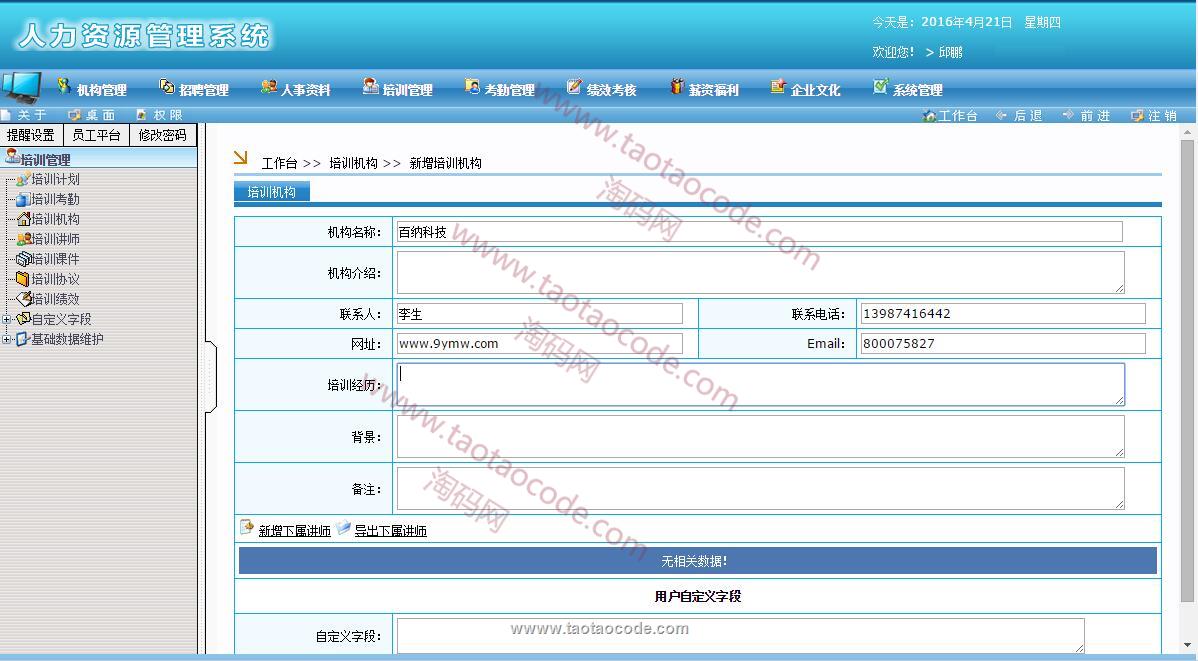The width and height of the screenshot is (1198, 661).
Task: Click 培训机构 in the breadcrumb
Action: click(x=353, y=163)
